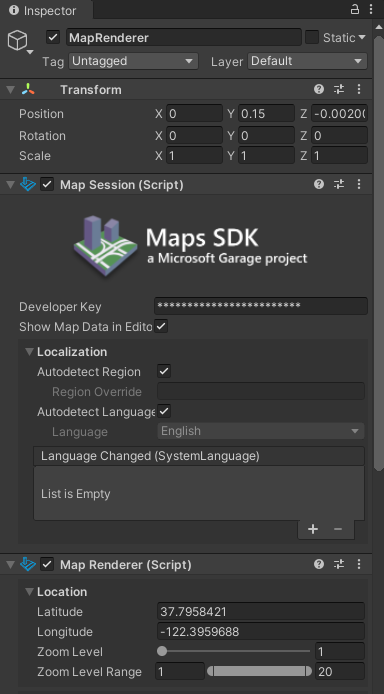Click the Scale X field
Image resolution: width=384 pixels, height=694 pixels.
click(194, 155)
